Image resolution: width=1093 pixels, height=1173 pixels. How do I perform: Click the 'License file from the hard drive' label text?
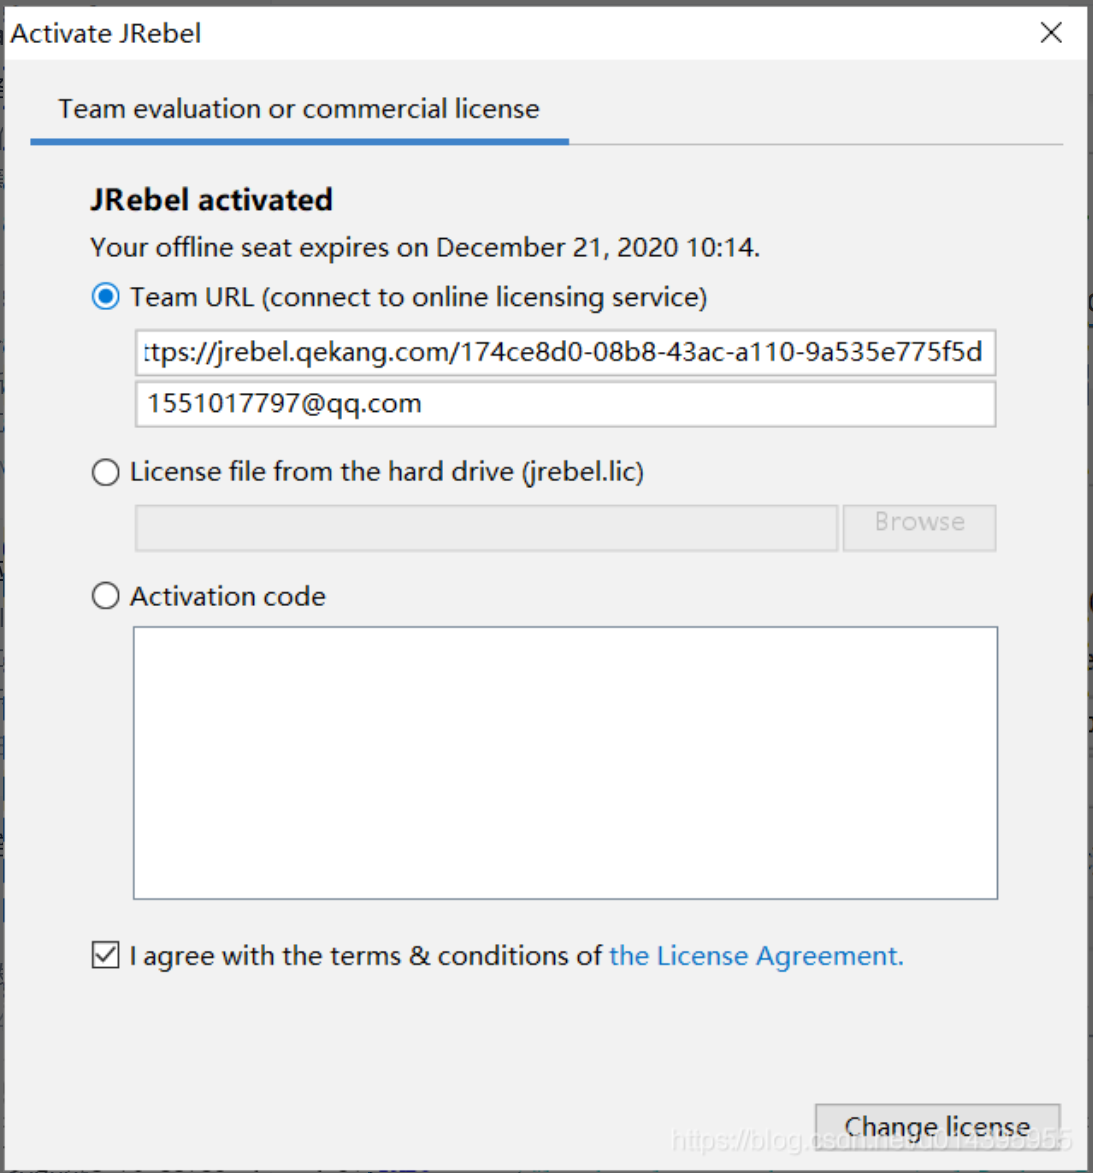(386, 472)
